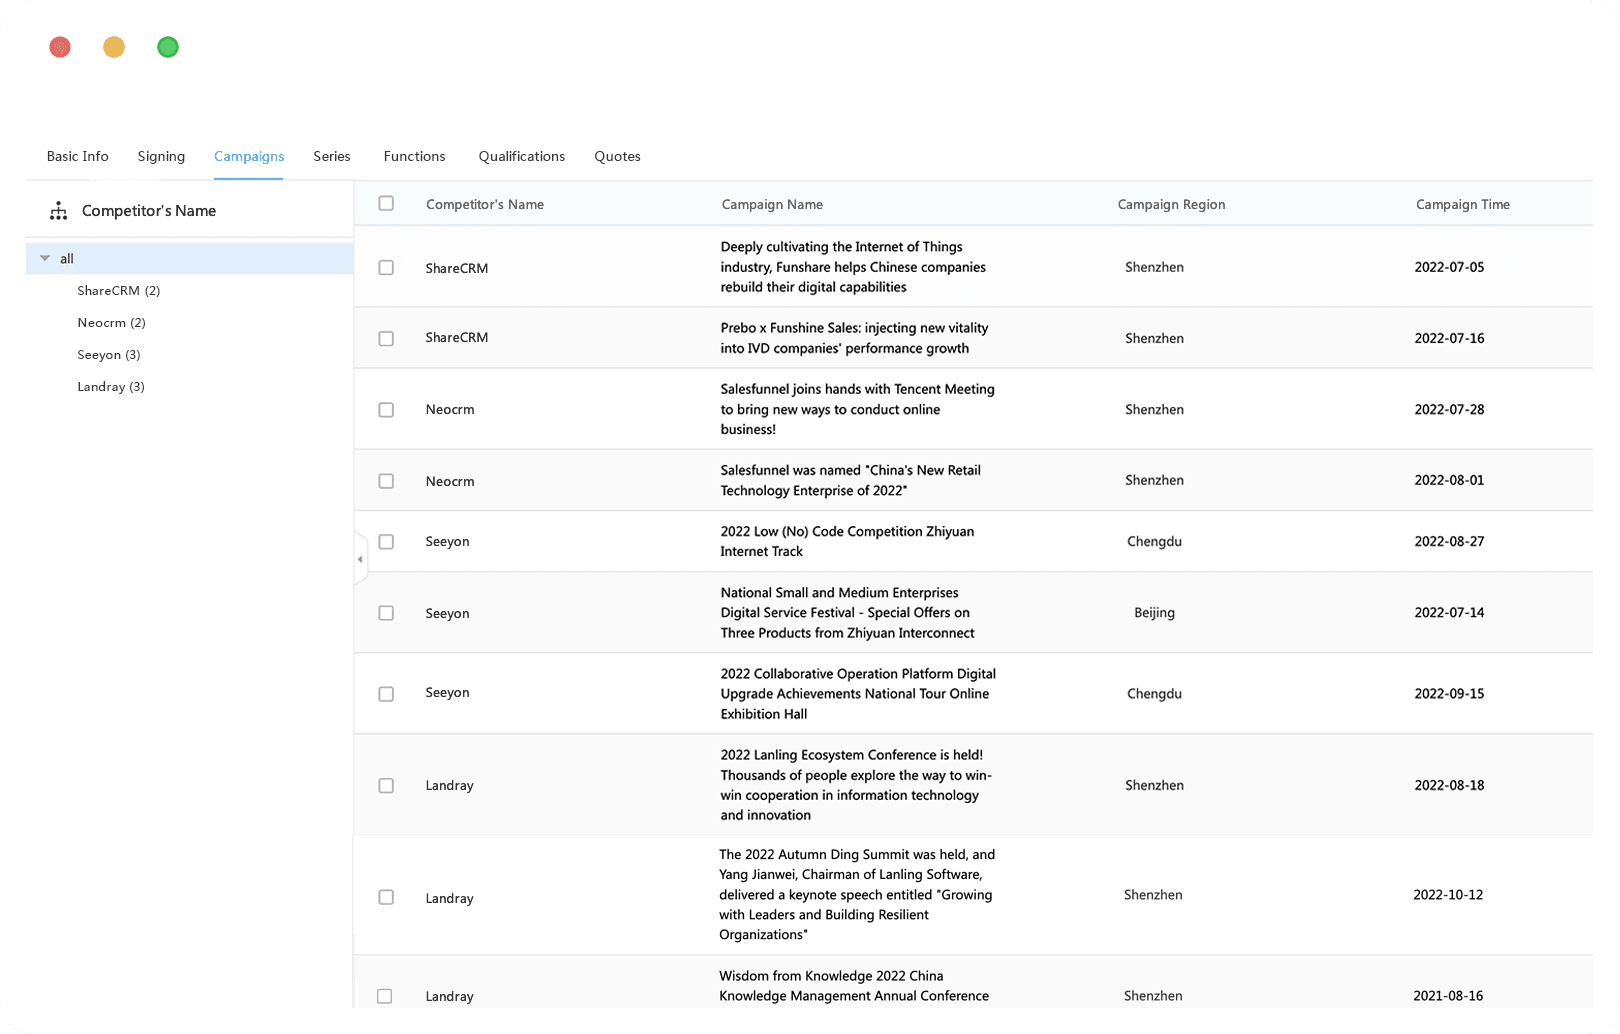Open the 2022 Low (No) Code Competition campaign
Screen dimensions: 1620x1034
pos(847,542)
